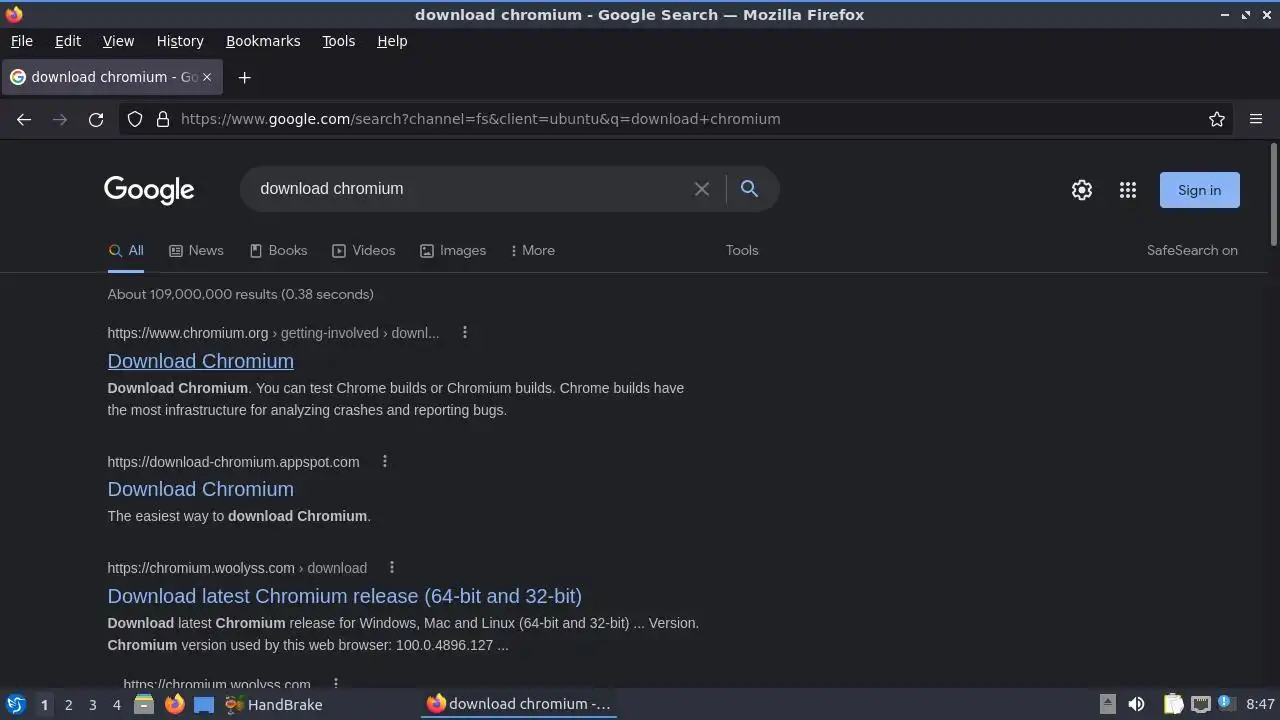
Task: Click the chromium.woolyss.com download breadcrumb
Action: click(x=237, y=568)
